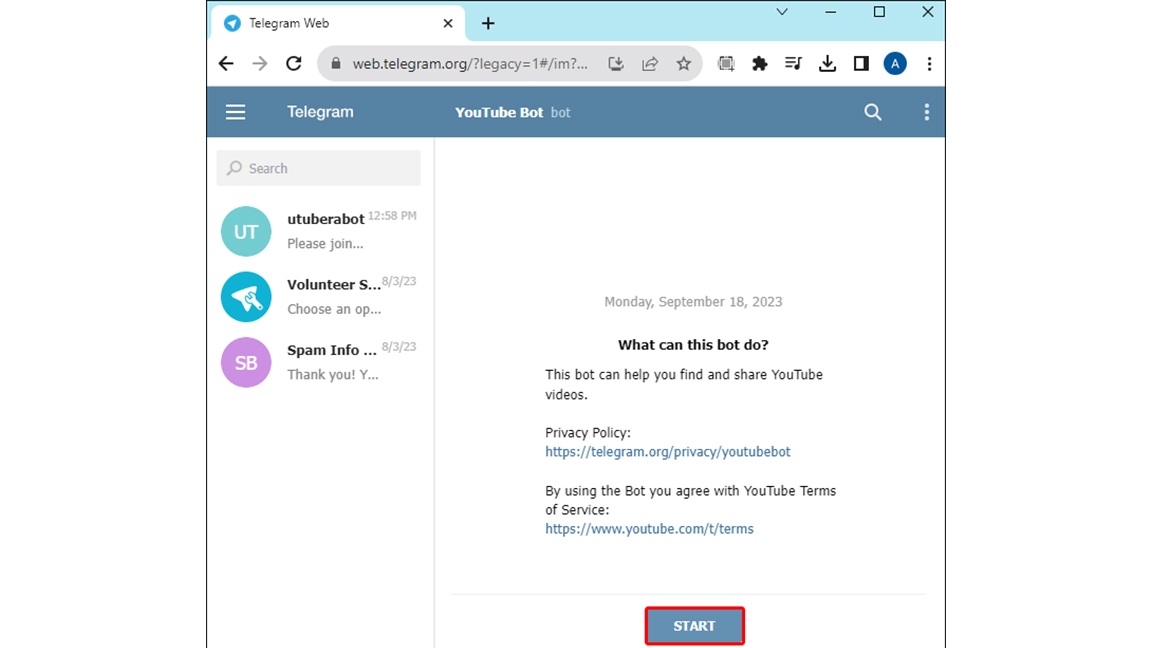Click the YouTube Bot chat title
This screenshot has height=648, width=1152.
pyautogui.click(x=499, y=112)
